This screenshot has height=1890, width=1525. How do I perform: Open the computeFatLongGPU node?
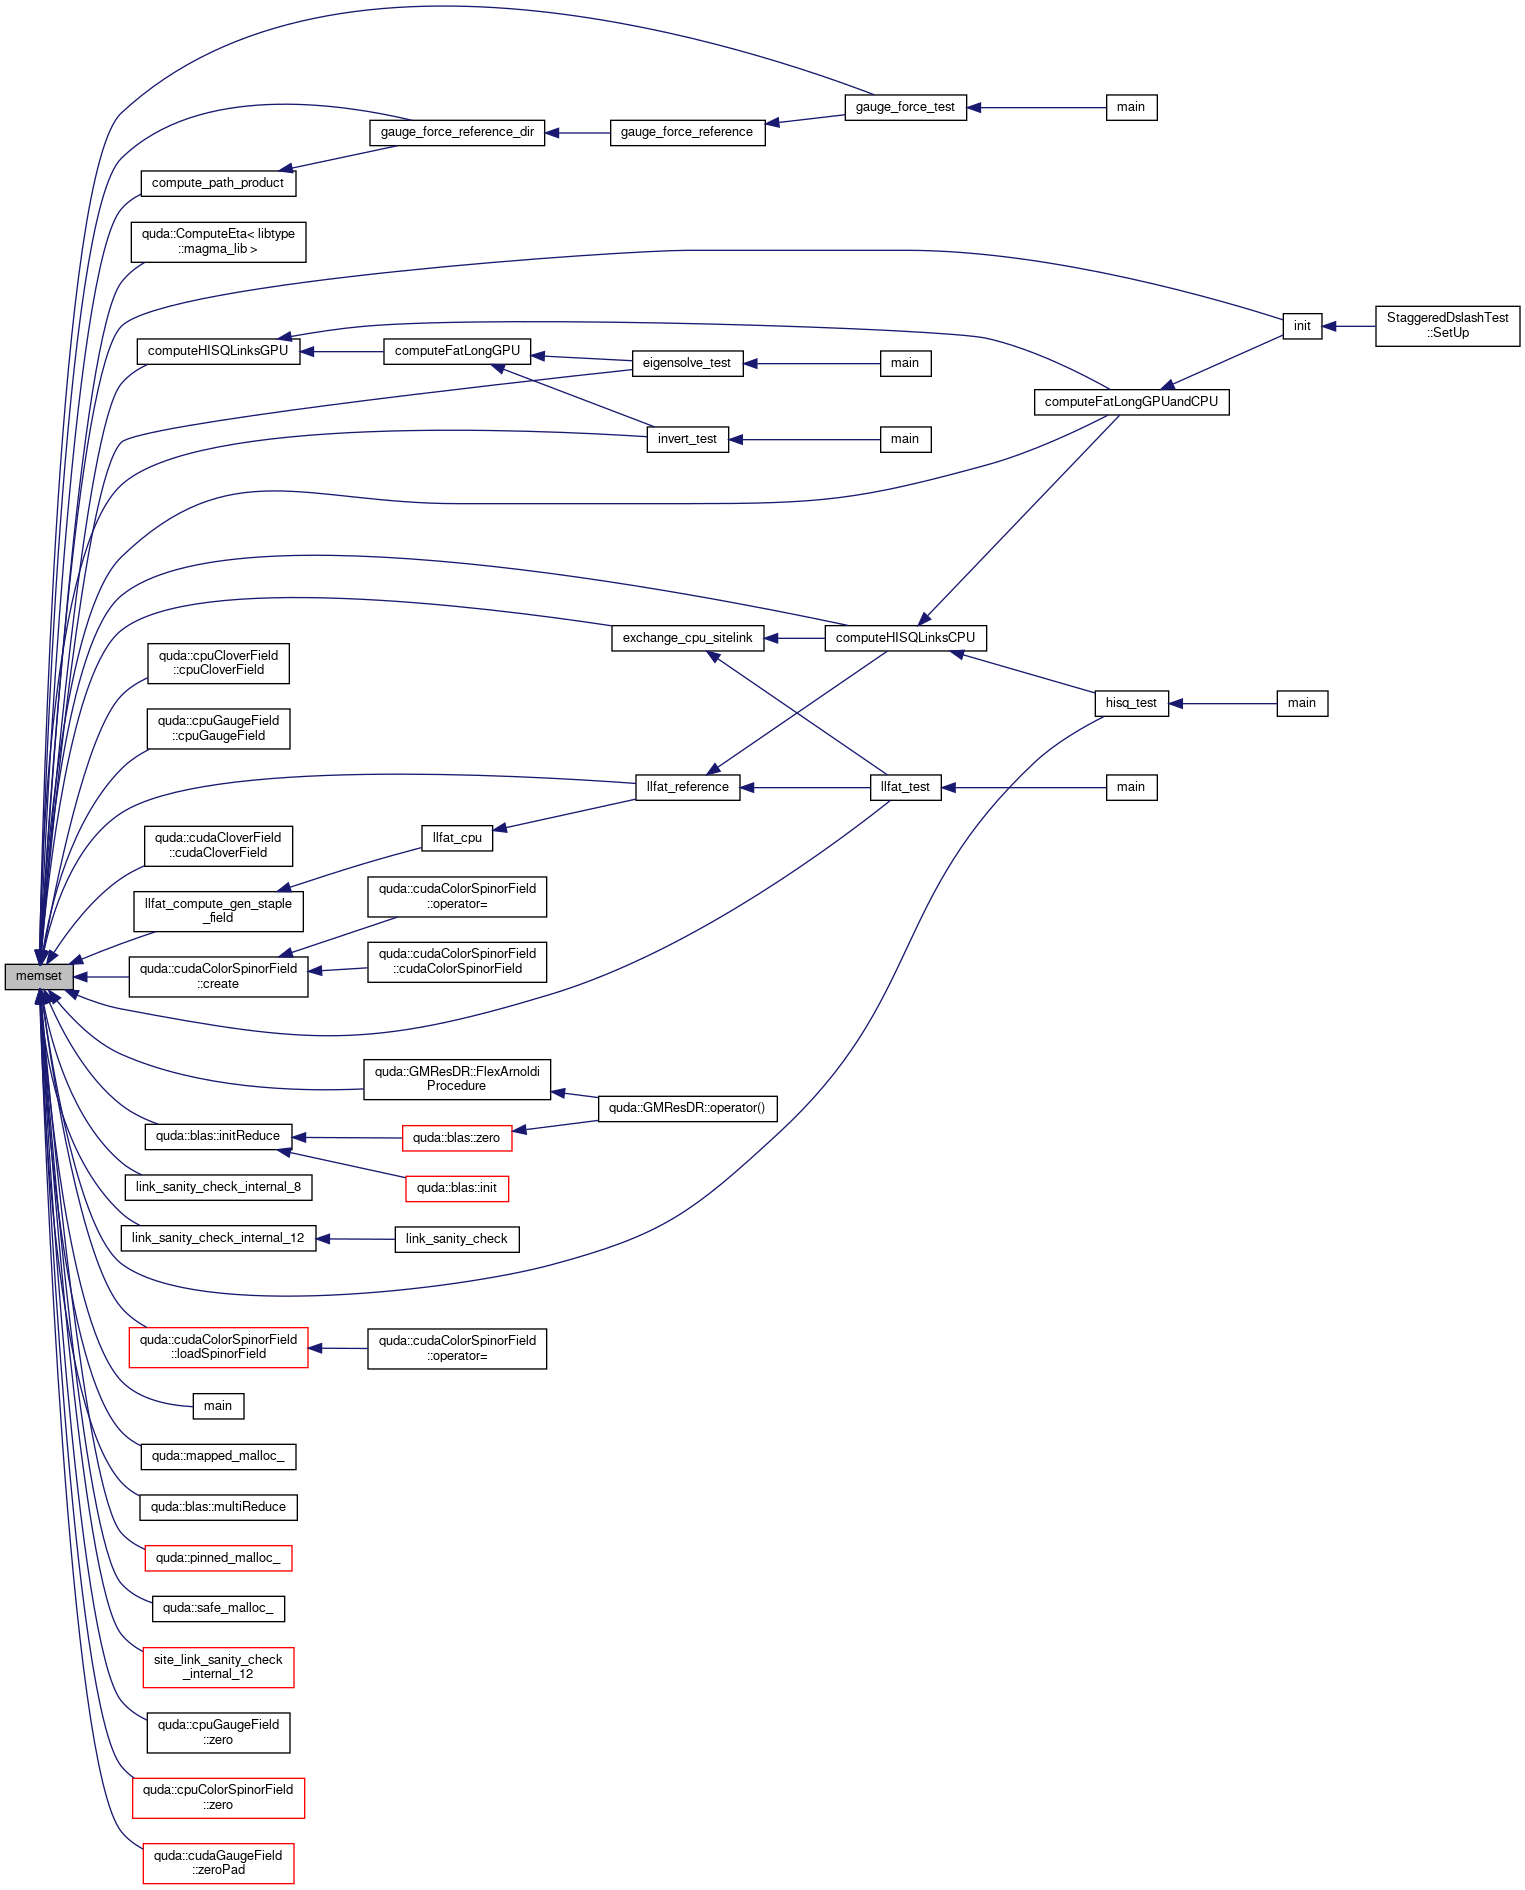[457, 351]
